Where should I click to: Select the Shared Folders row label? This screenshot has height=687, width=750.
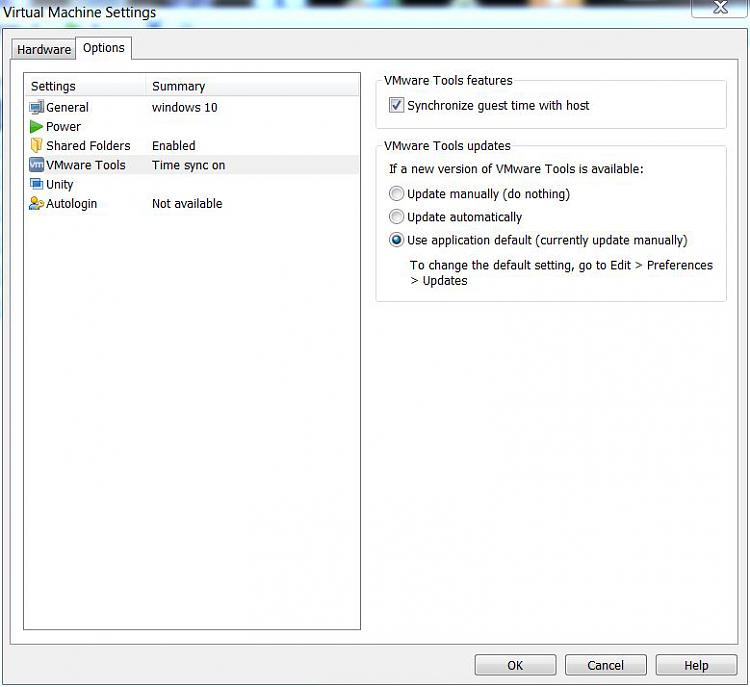click(88, 146)
